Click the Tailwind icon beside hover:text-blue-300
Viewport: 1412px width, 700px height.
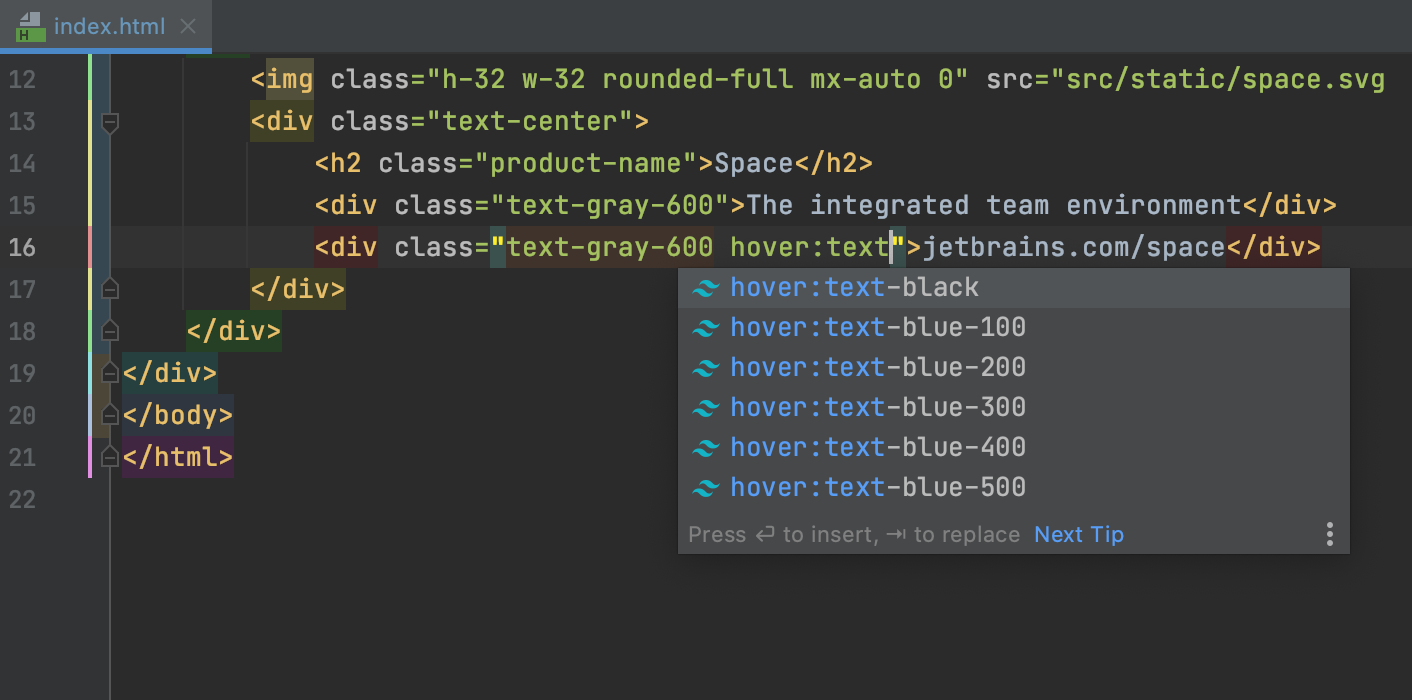707,407
